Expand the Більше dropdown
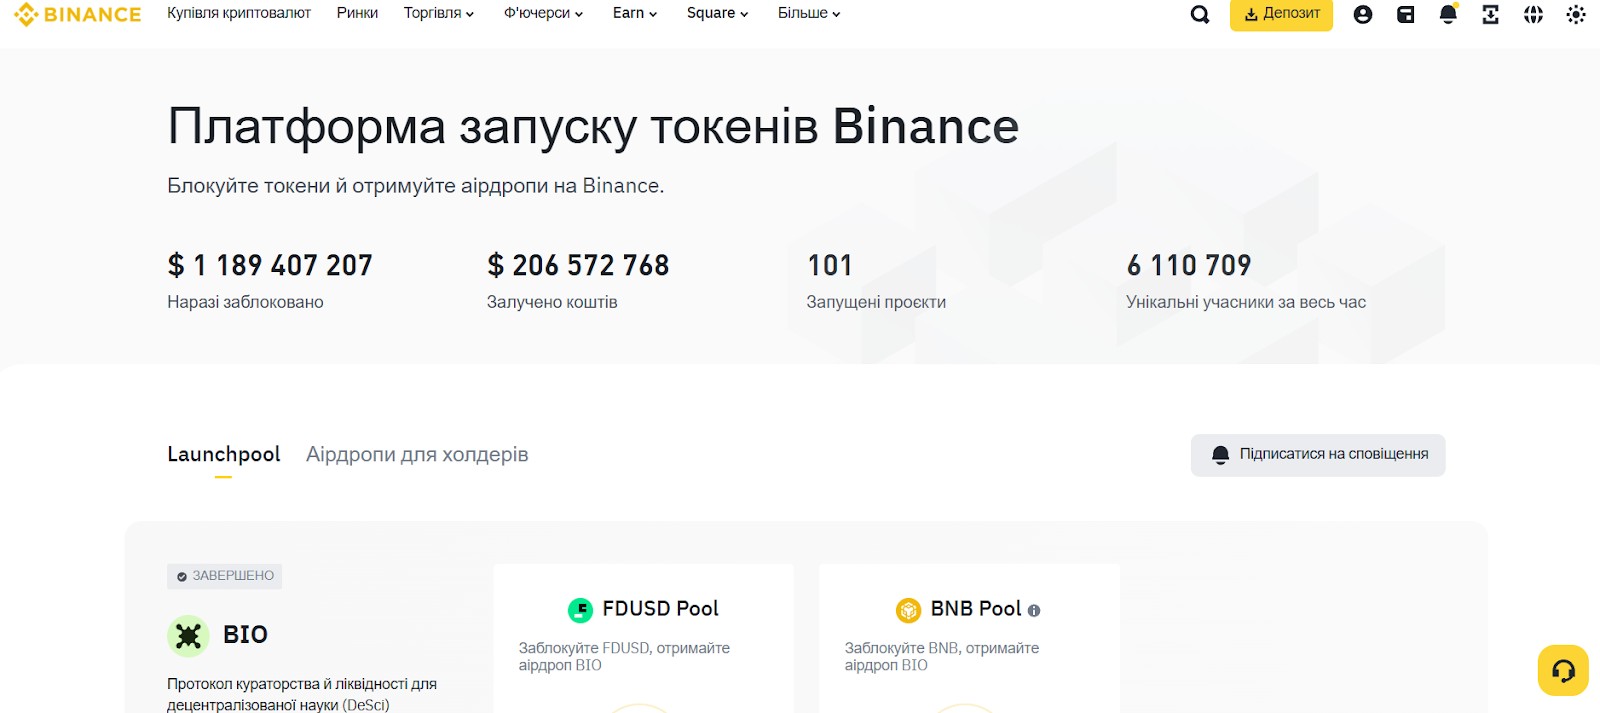 [809, 13]
